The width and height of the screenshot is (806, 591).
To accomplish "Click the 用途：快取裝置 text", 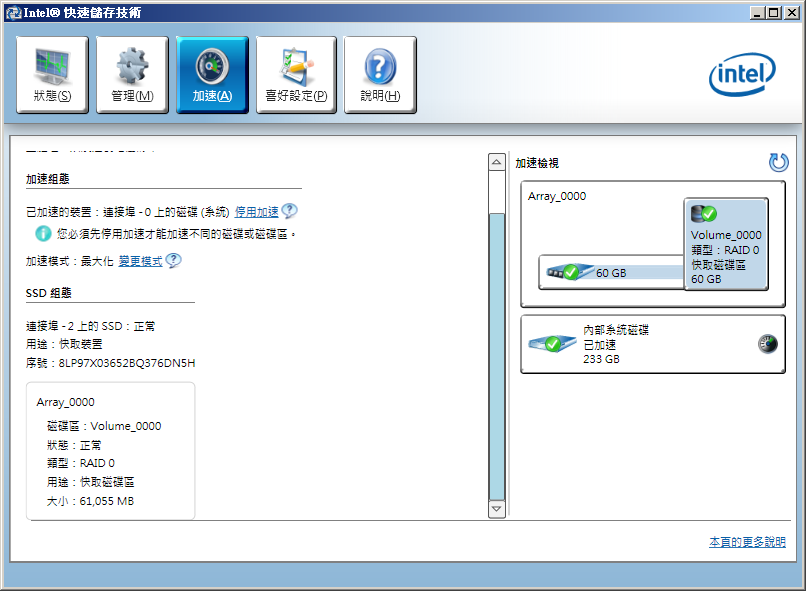I will pyautogui.click(x=64, y=344).
